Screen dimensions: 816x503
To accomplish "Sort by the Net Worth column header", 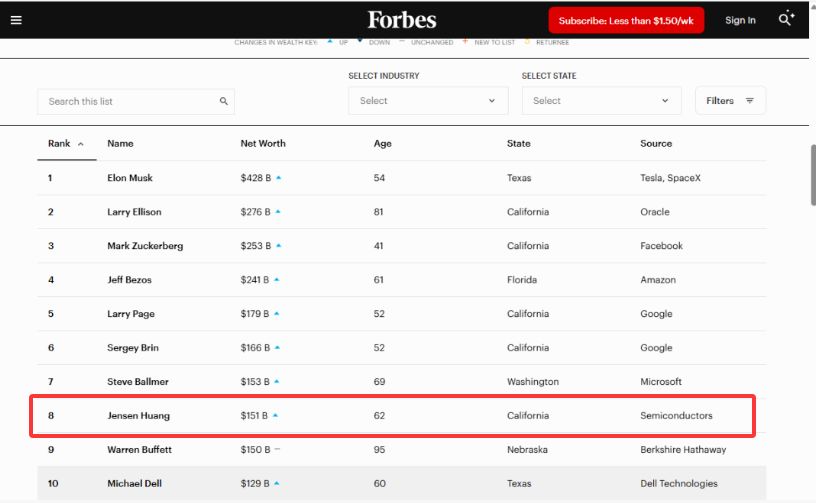I will point(263,144).
